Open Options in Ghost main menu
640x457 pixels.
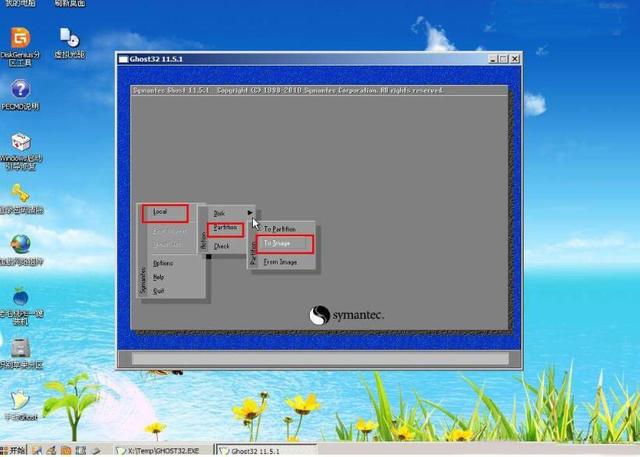click(x=163, y=263)
